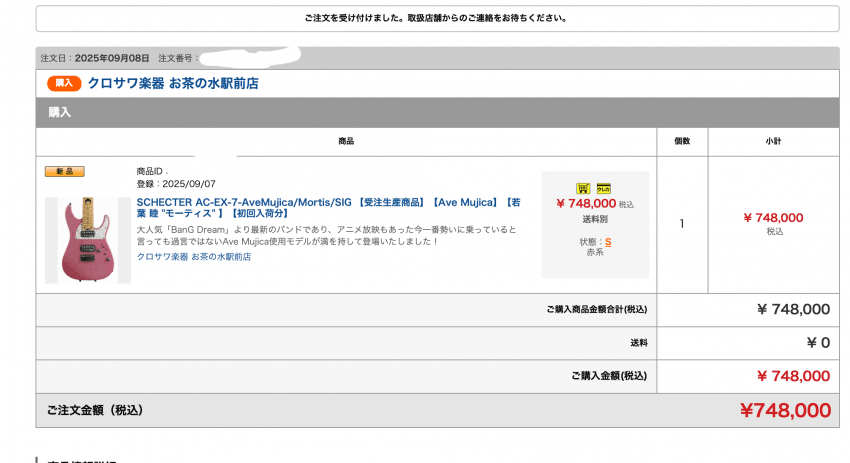Select the registration date 2025/09/07 text
Image resolution: width=850 pixels, height=463 pixels.
pyautogui.click(x=189, y=184)
